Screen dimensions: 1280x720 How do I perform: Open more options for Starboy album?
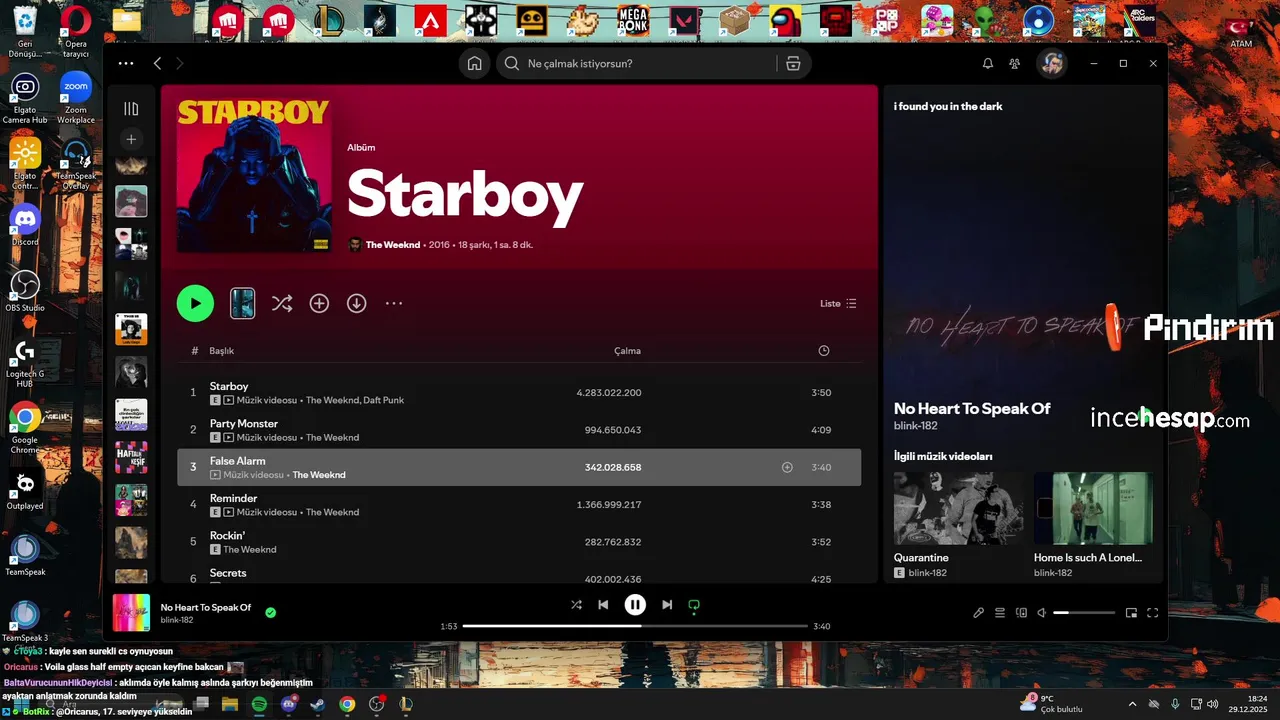[394, 303]
